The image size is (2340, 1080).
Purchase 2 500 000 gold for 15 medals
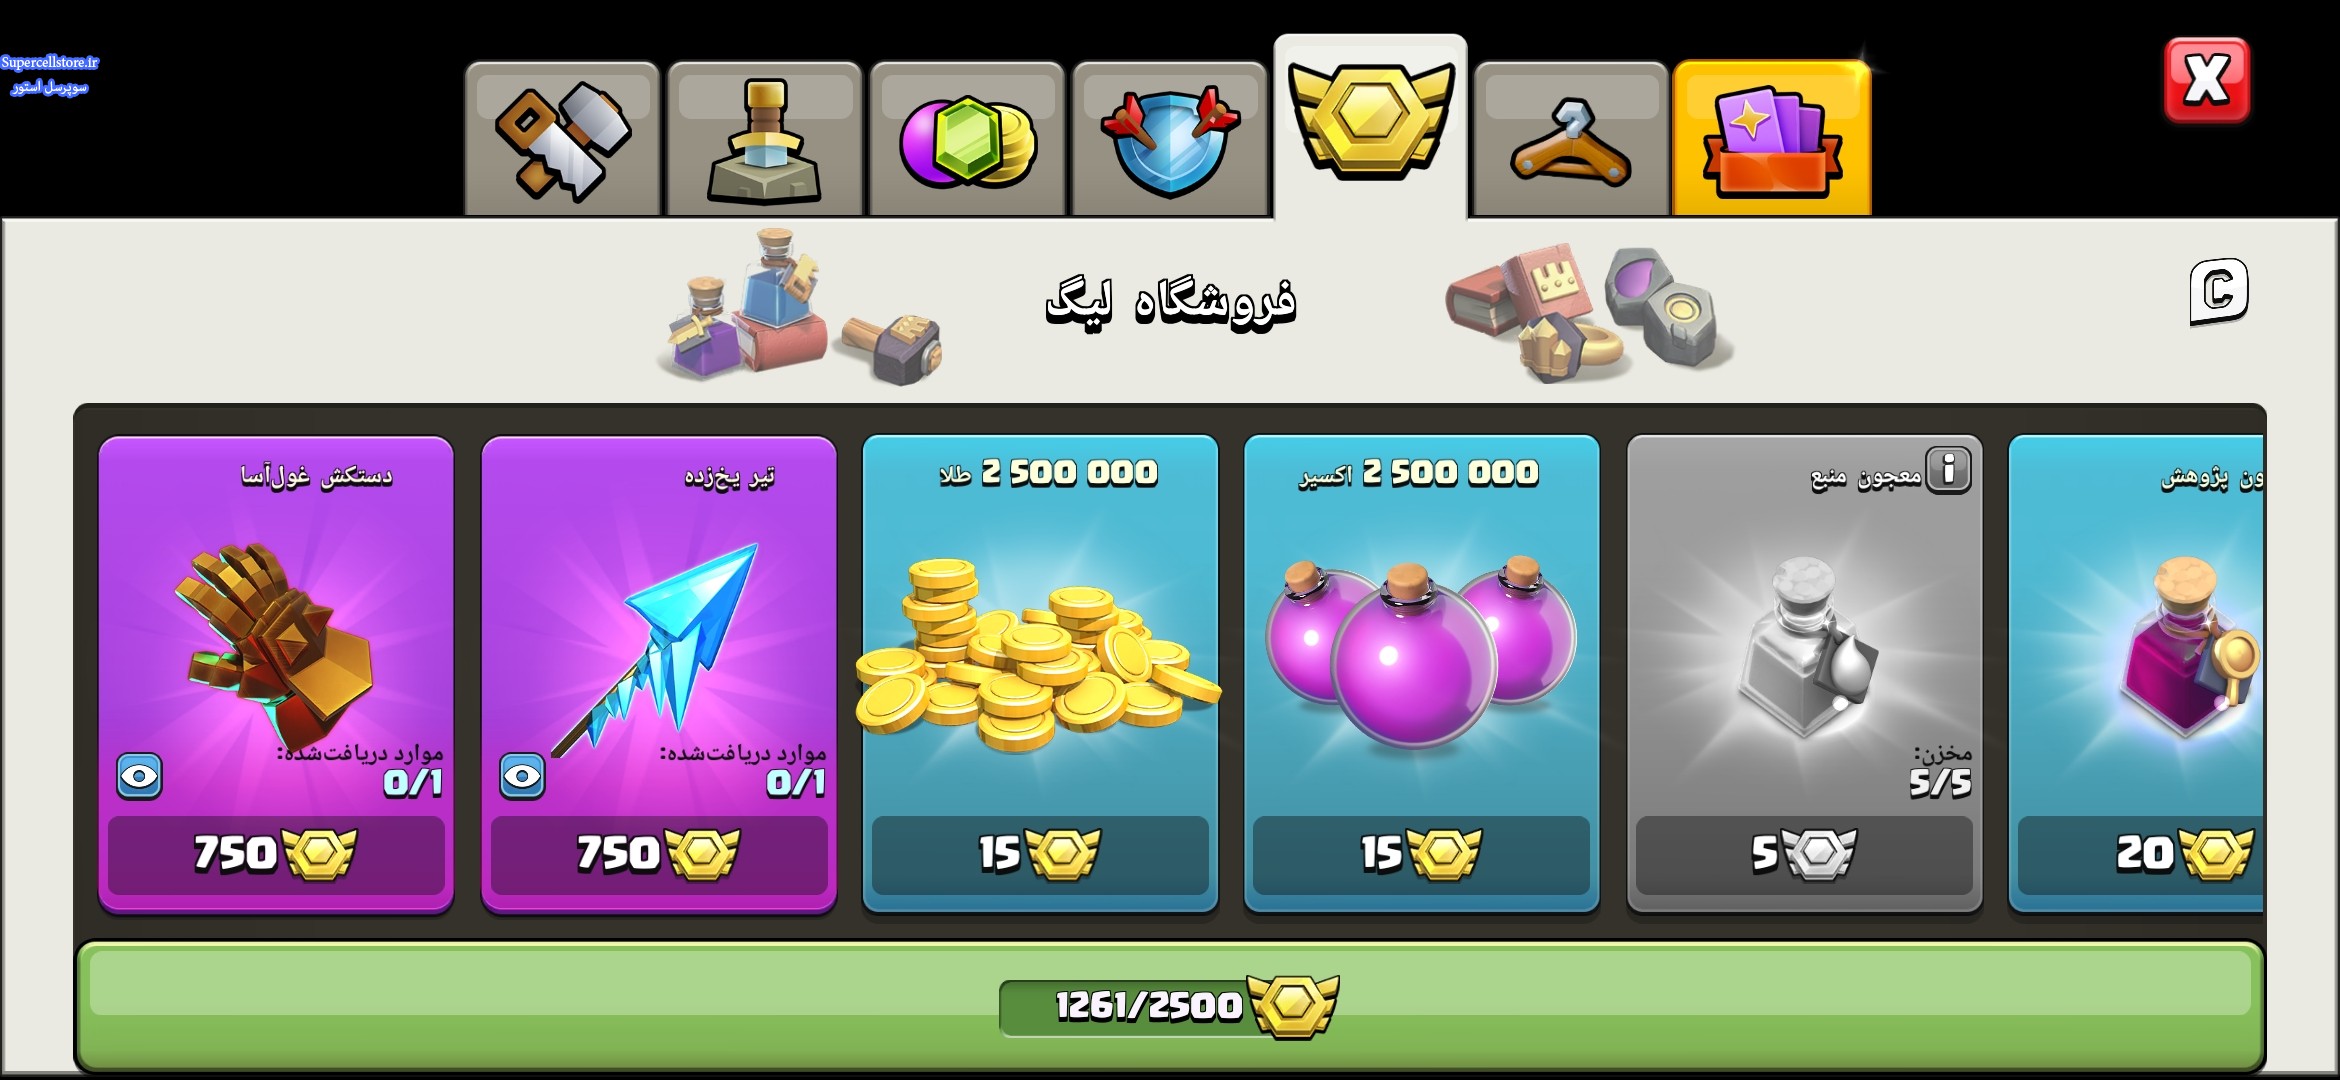point(1040,855)
